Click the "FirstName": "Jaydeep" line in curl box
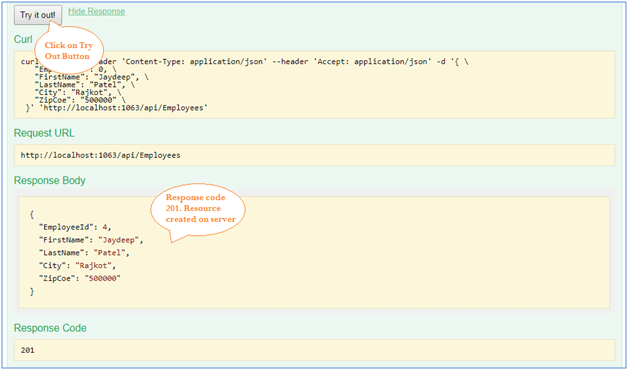 click(92, 77)
